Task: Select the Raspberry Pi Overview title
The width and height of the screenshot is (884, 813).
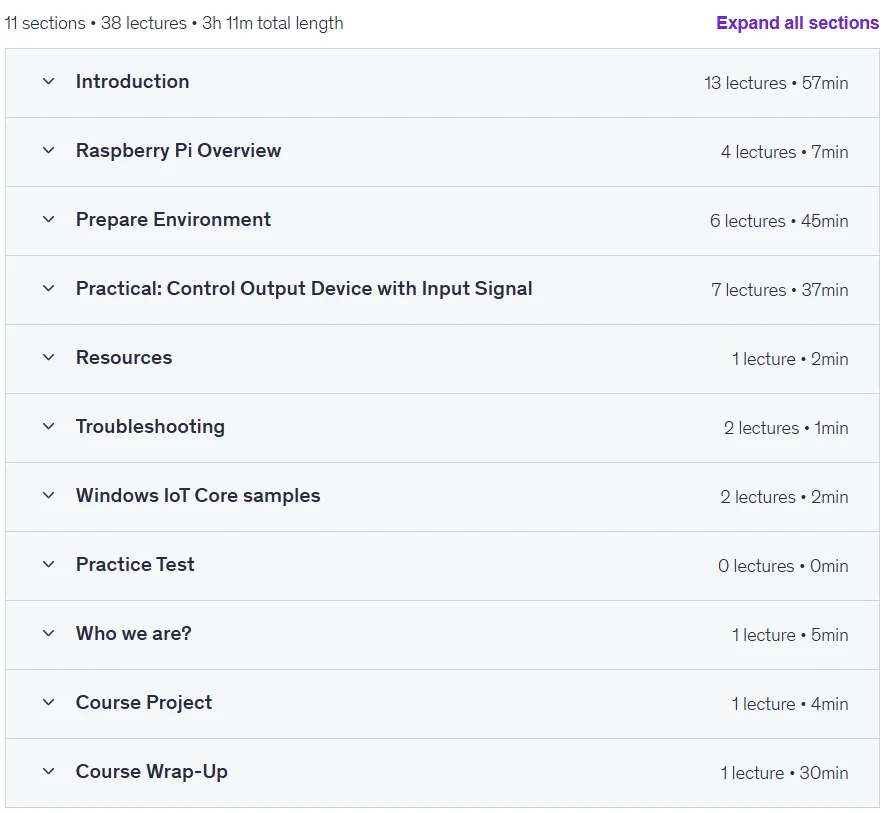Action: (178, 151)
